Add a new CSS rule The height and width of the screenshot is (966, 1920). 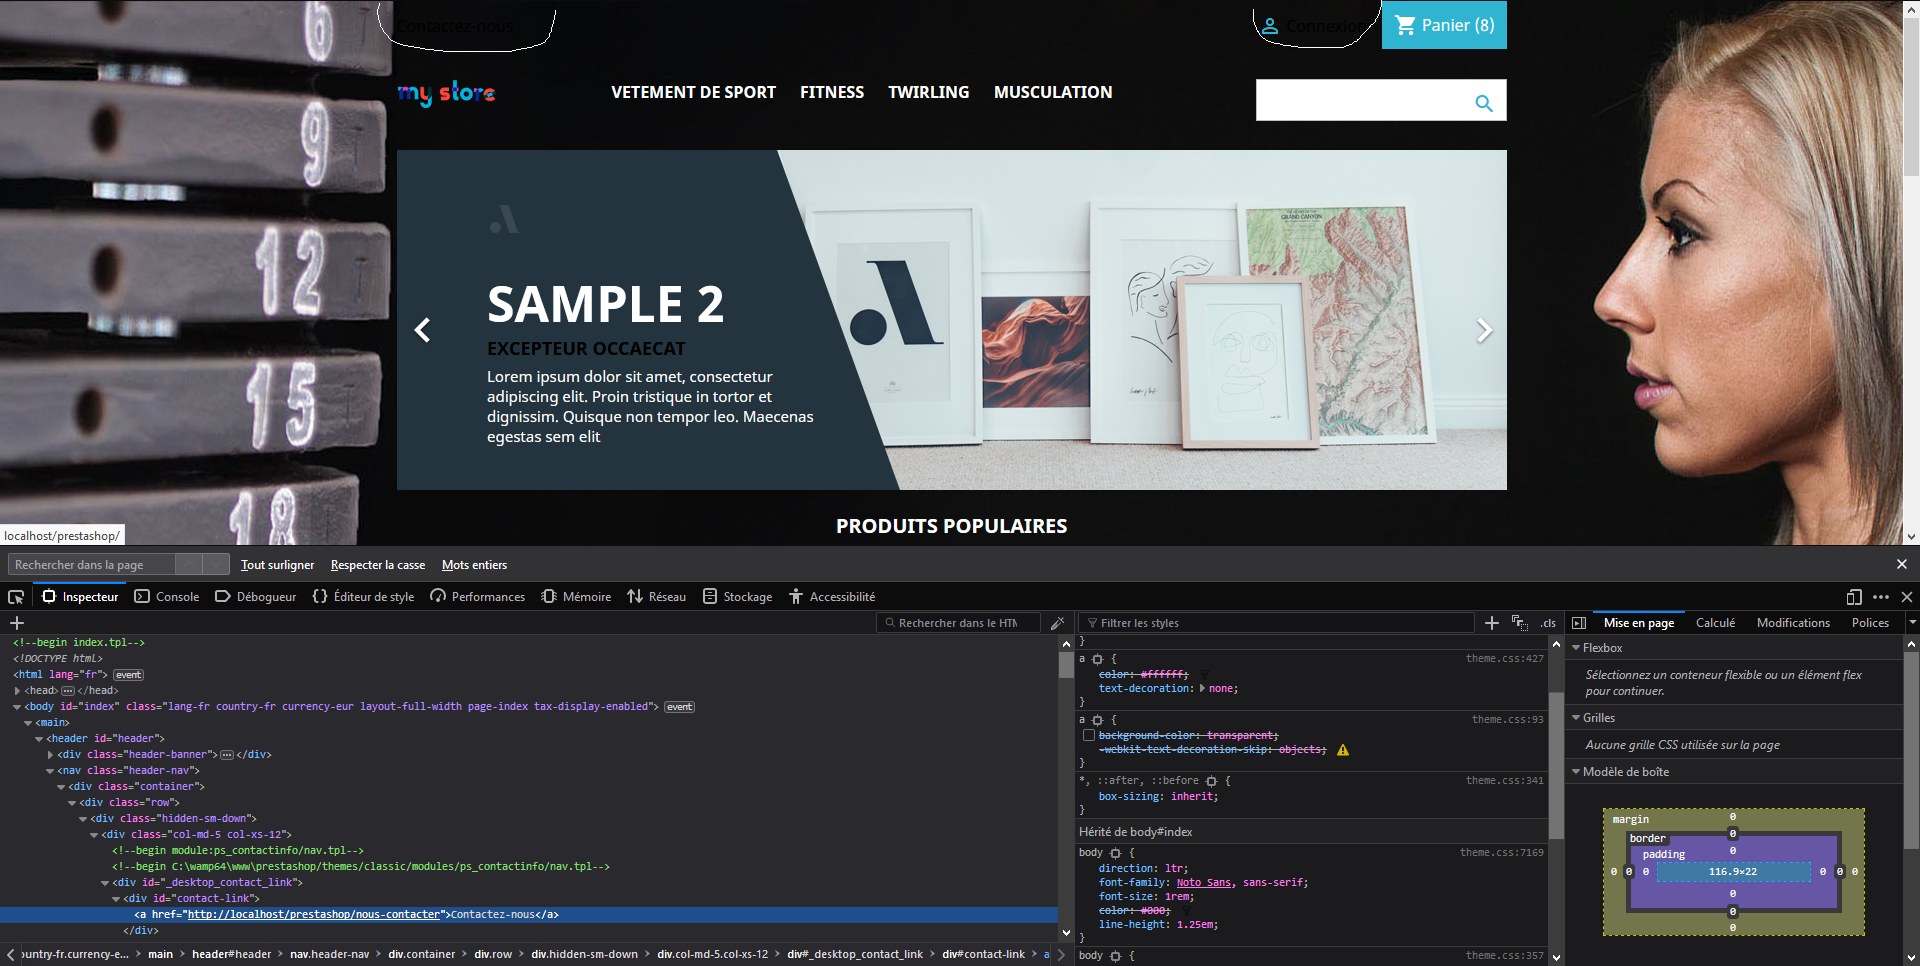click(x=1492, y=623)
